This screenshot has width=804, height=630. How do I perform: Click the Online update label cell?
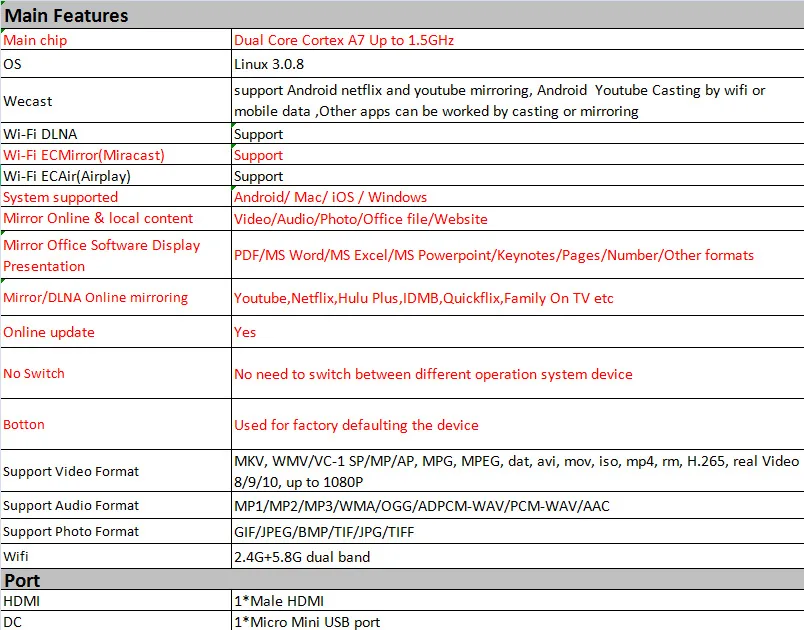coord(115,332)
